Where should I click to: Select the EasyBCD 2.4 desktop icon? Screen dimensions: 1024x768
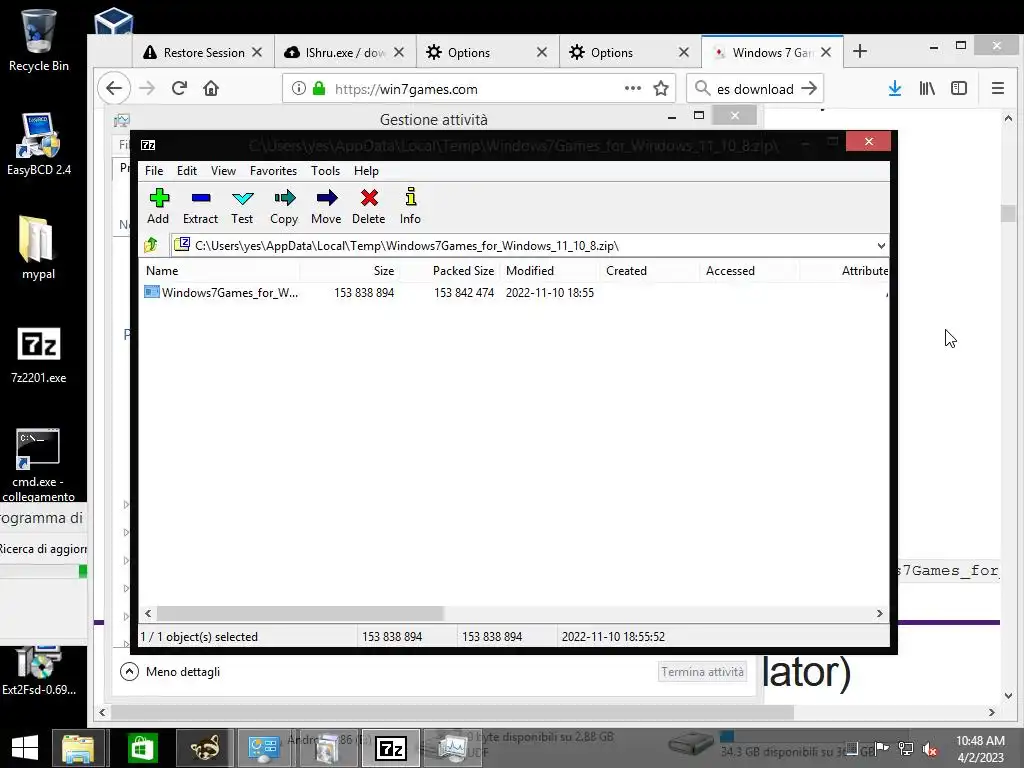click(39, 144)
